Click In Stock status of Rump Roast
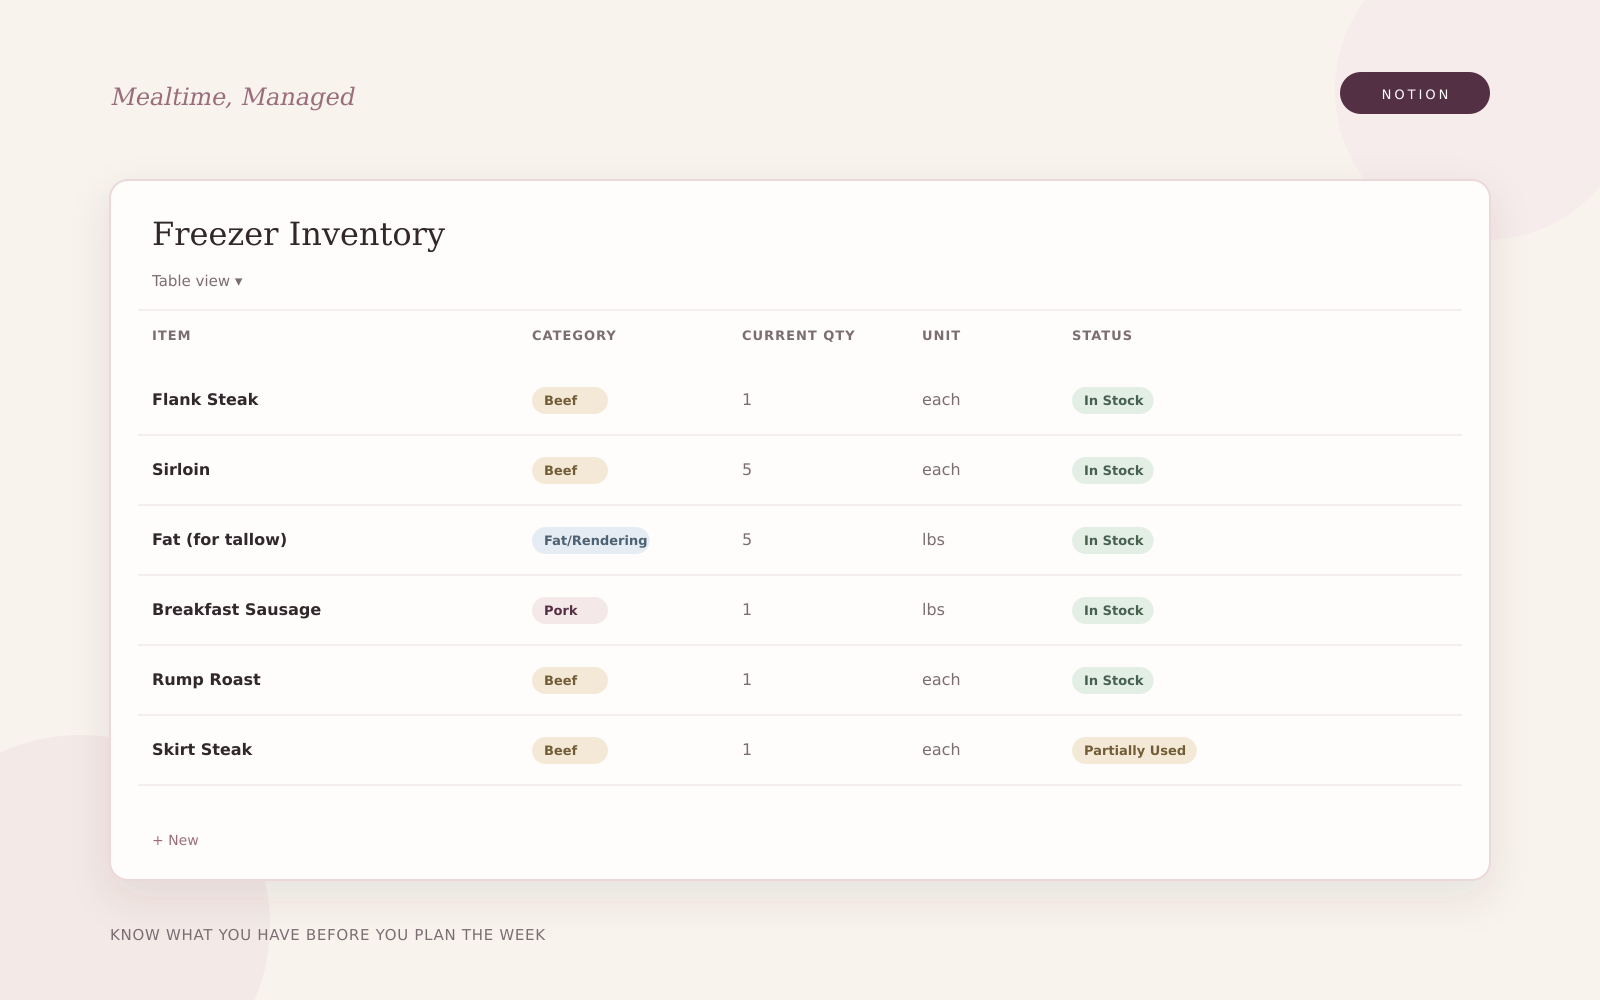The width and height of the screenshot is (1600, 1000). click(1113, 680)
